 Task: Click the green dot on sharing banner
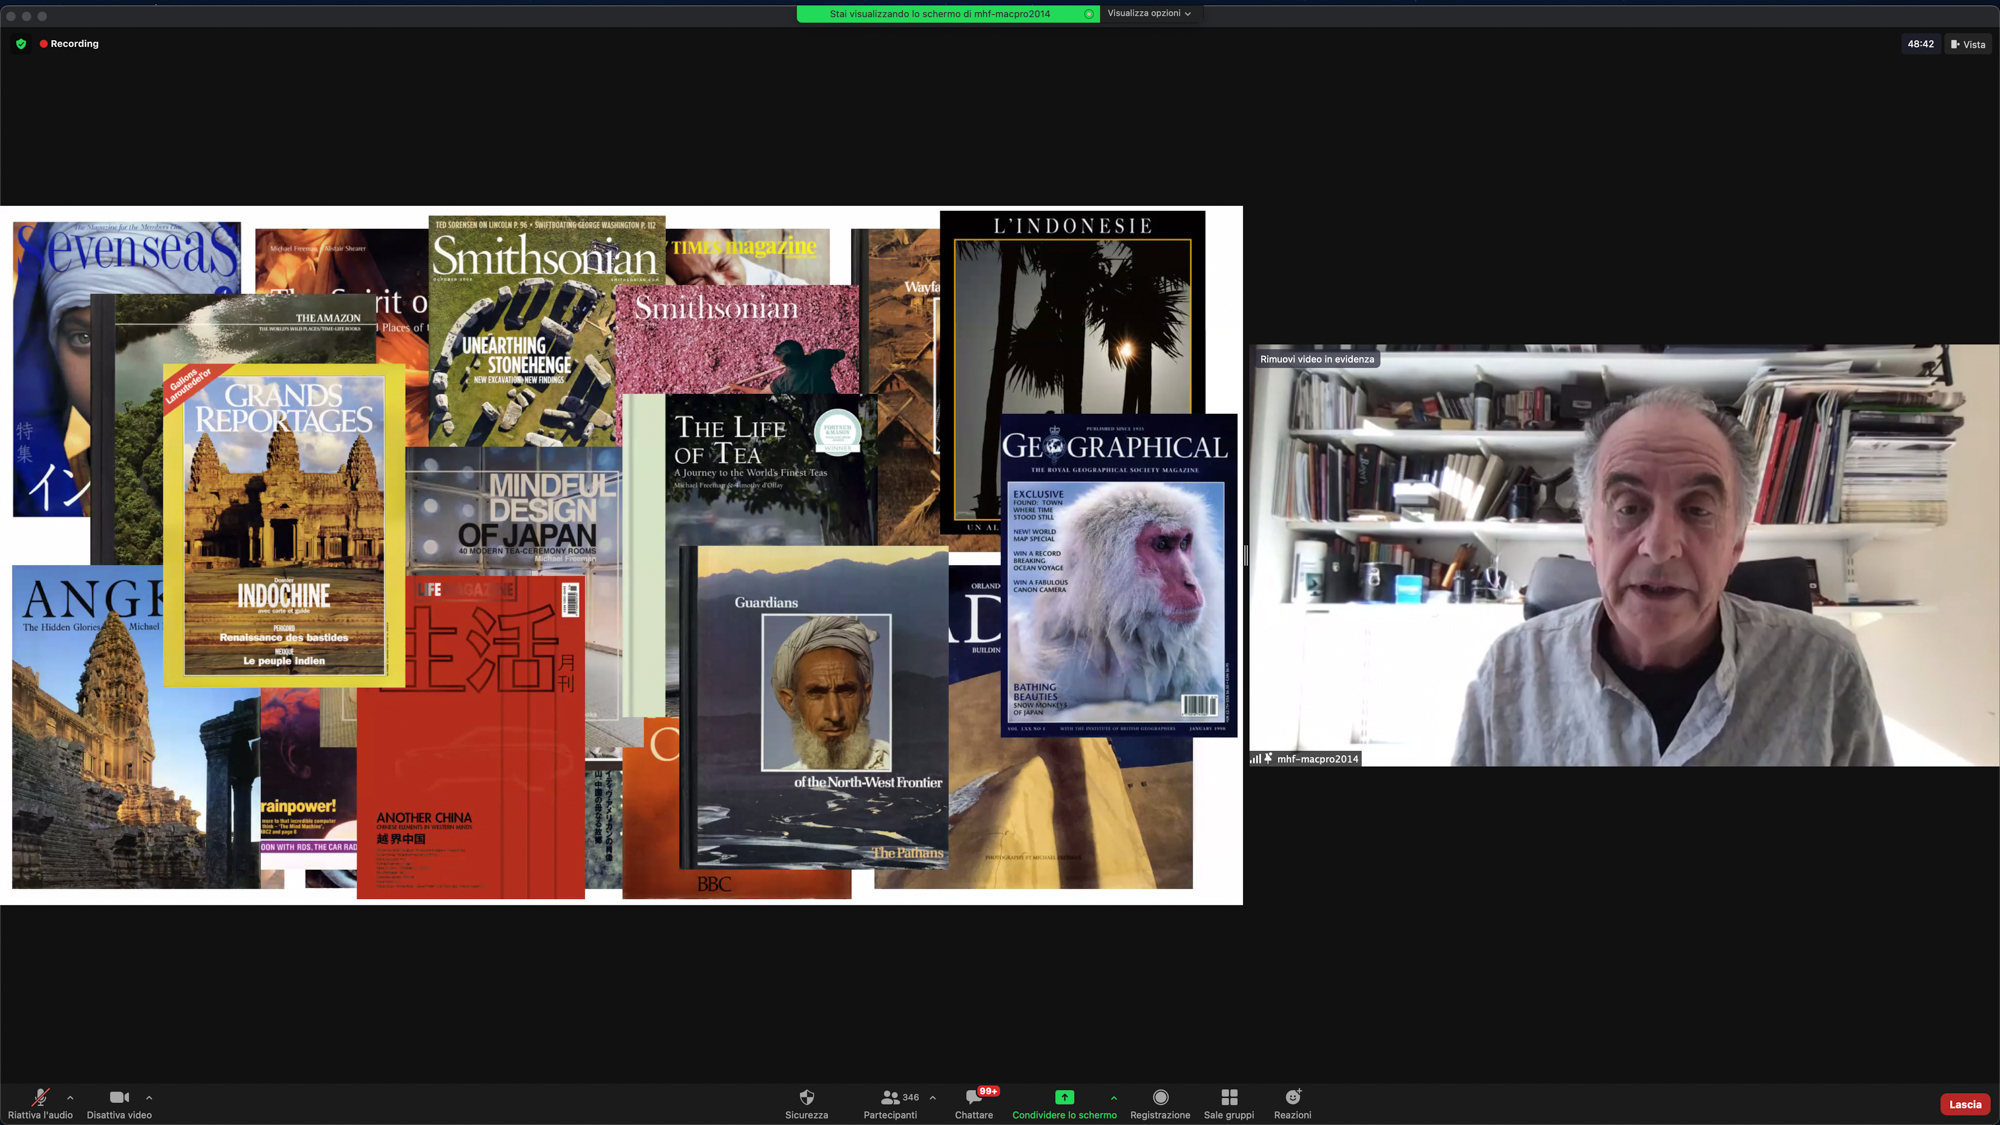pos(1088,14)
